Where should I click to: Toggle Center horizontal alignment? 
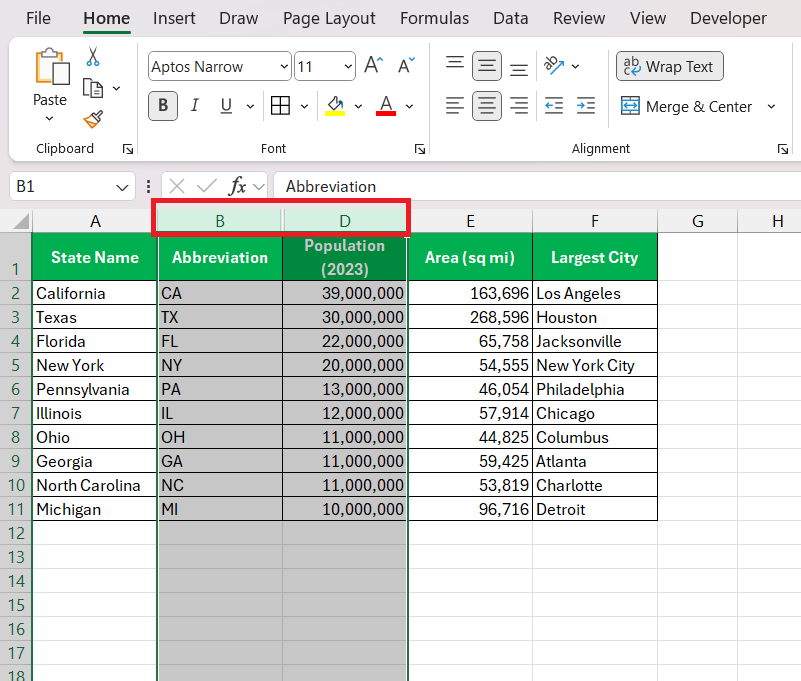(486, 106)
